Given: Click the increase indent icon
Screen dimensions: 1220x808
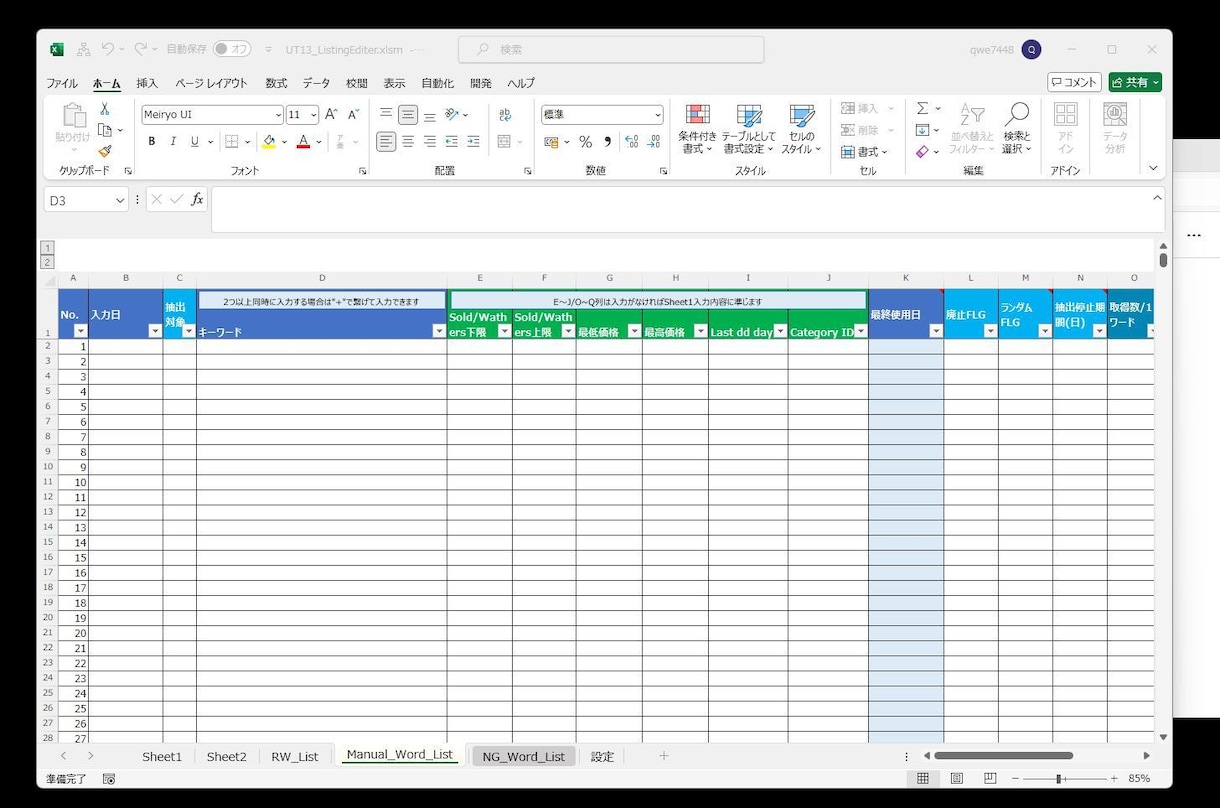Looking at the screenshot, I should tap(473, 142).
